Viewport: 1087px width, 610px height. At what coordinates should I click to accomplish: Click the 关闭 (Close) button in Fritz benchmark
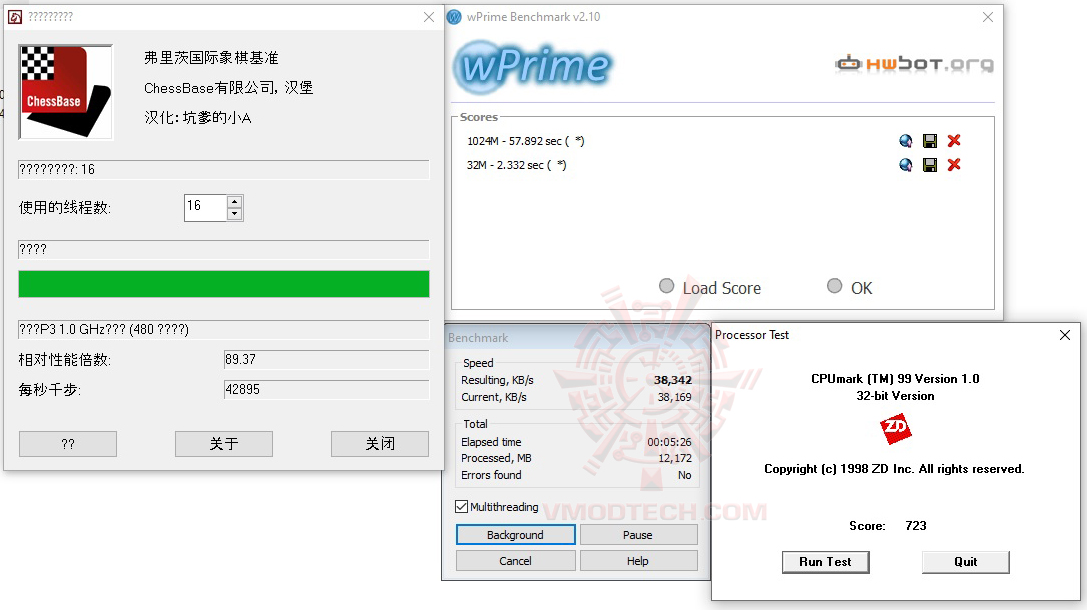(x=380, y=444)
